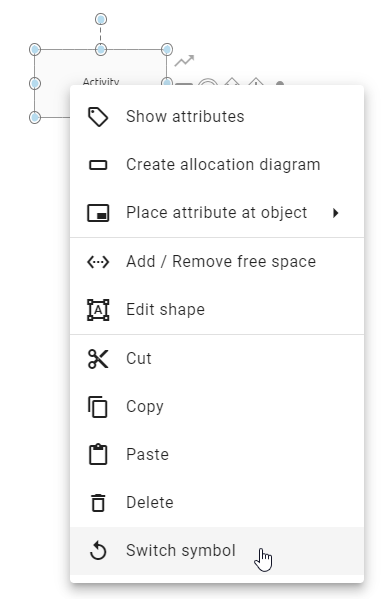Select Cut in context menu
This screenshot has height=599, width=389.
[x=217, y=359]
